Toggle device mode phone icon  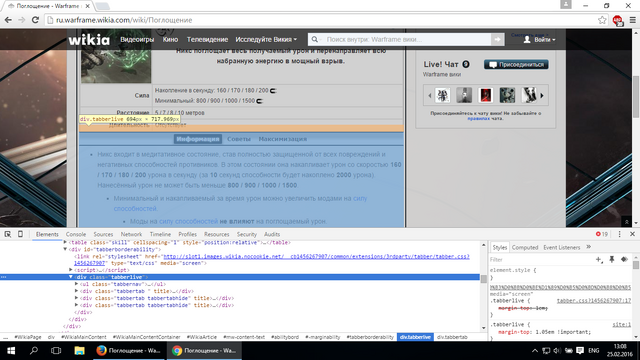[x=20, y=234]
